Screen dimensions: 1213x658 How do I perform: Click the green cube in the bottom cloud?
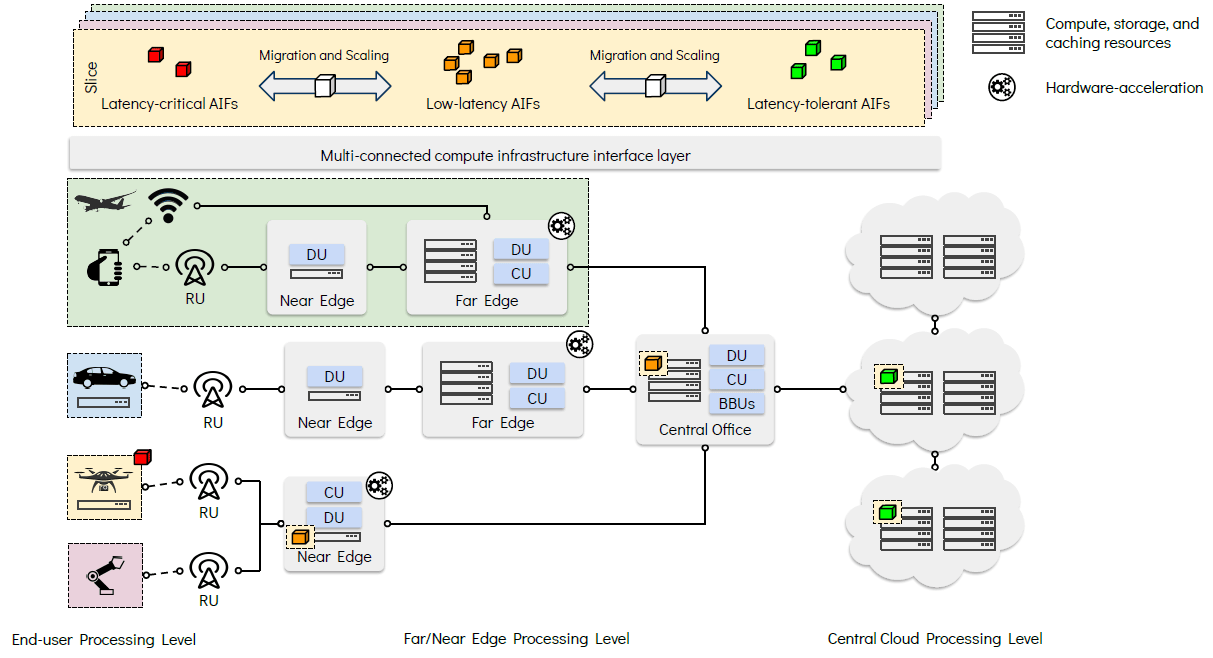point(887,512)
